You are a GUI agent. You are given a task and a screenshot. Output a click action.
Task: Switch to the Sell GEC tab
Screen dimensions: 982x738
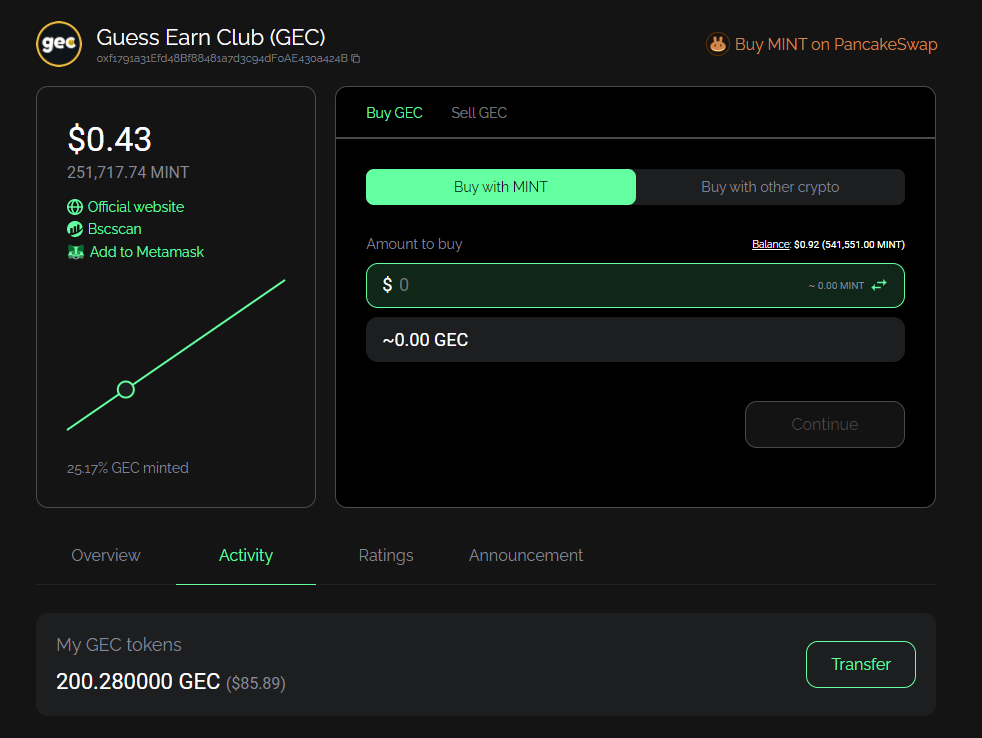pos(479,113)
